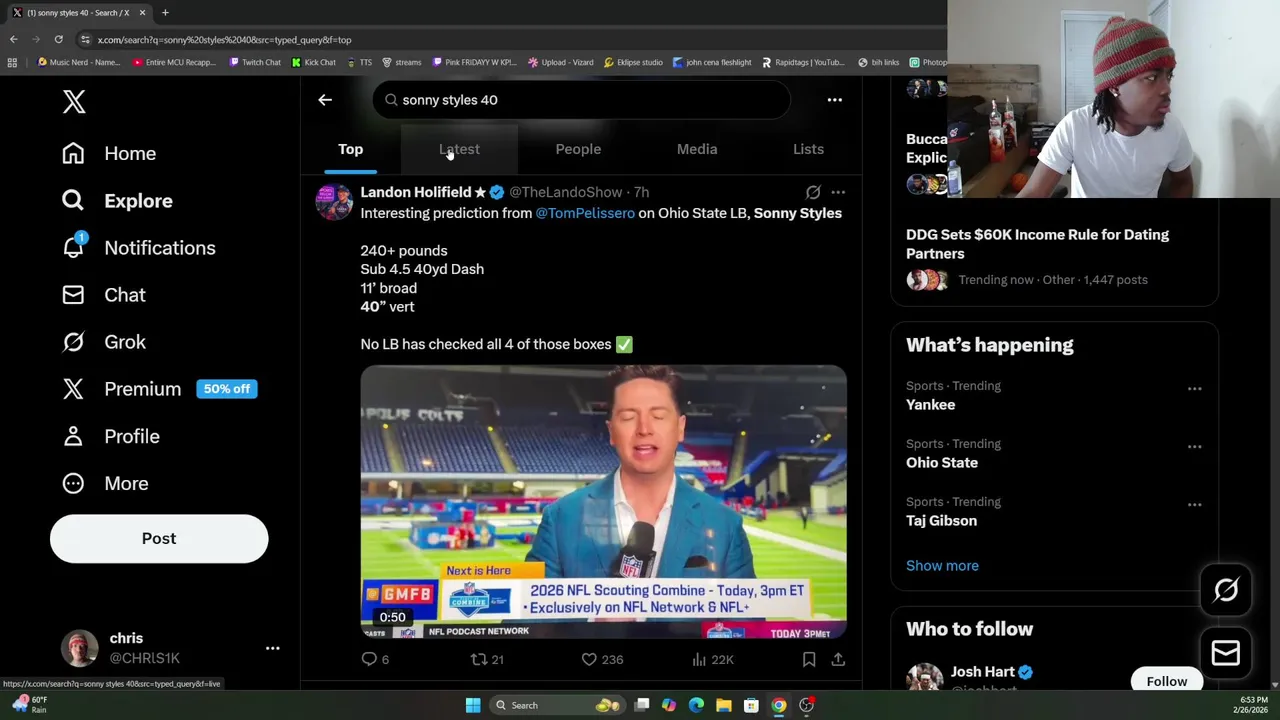Open the Ohio State trending topic
Screen dimensions: 1280x720
coord(942,463)
